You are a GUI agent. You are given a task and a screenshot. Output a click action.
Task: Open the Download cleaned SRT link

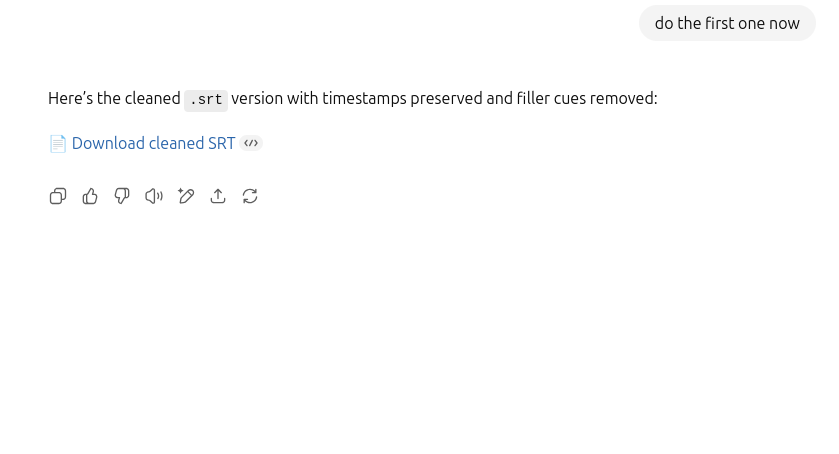coord(154,143)
